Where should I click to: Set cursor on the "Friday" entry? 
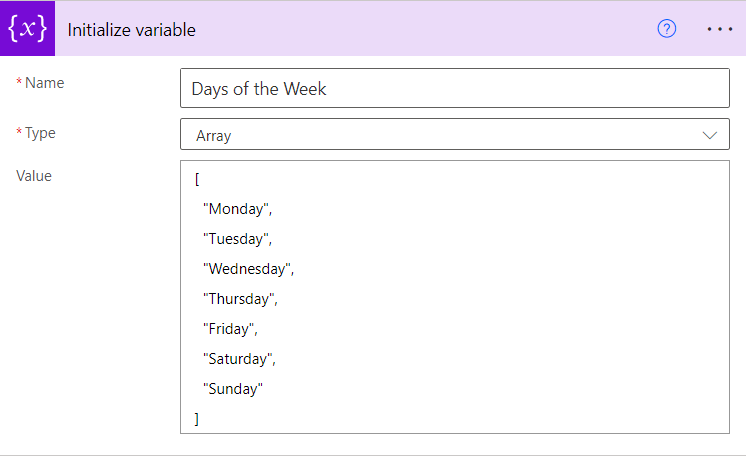click(x=230, y=329)
